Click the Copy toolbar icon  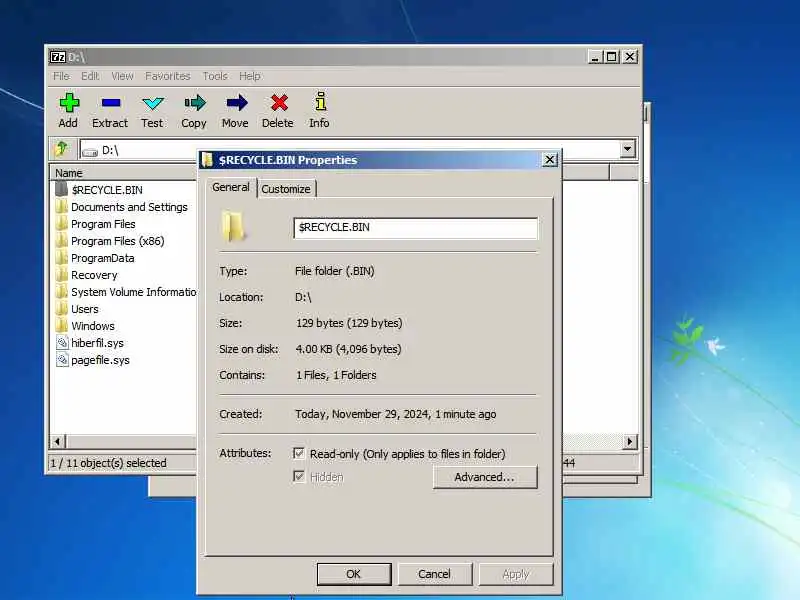click(x=194, y=103)
